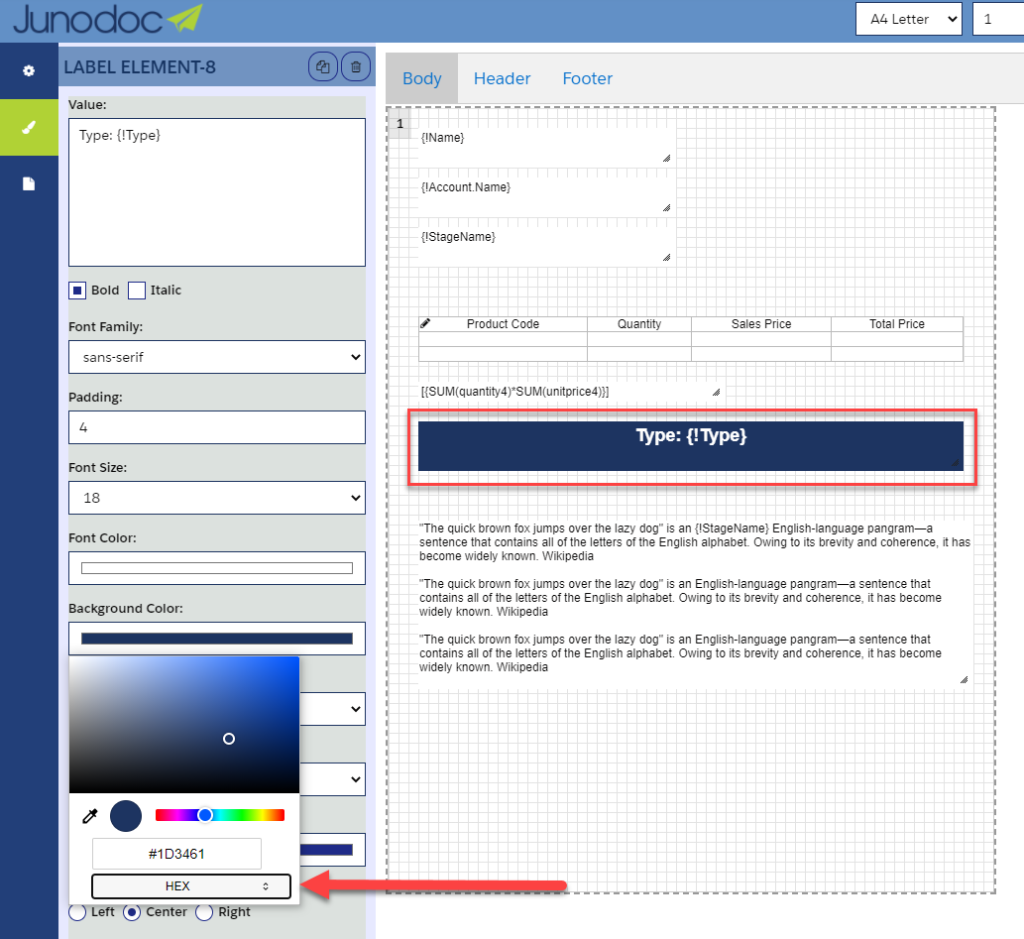Click resize handle of {!Account.Name} element
The image size is (1024, 939).
[x=666, y=208]
